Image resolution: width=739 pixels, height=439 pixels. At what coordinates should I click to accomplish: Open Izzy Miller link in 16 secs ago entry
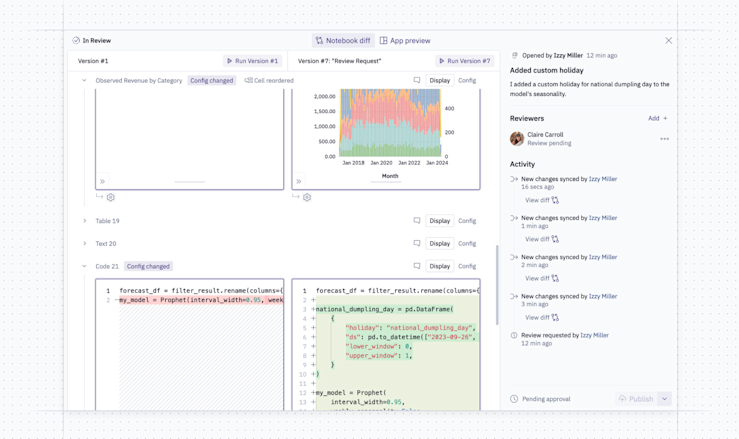[603, 179]
